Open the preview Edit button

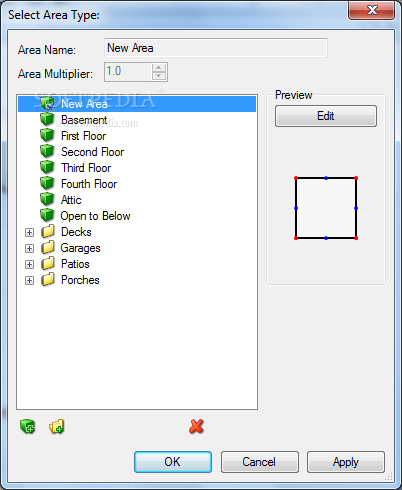point(326,116)
